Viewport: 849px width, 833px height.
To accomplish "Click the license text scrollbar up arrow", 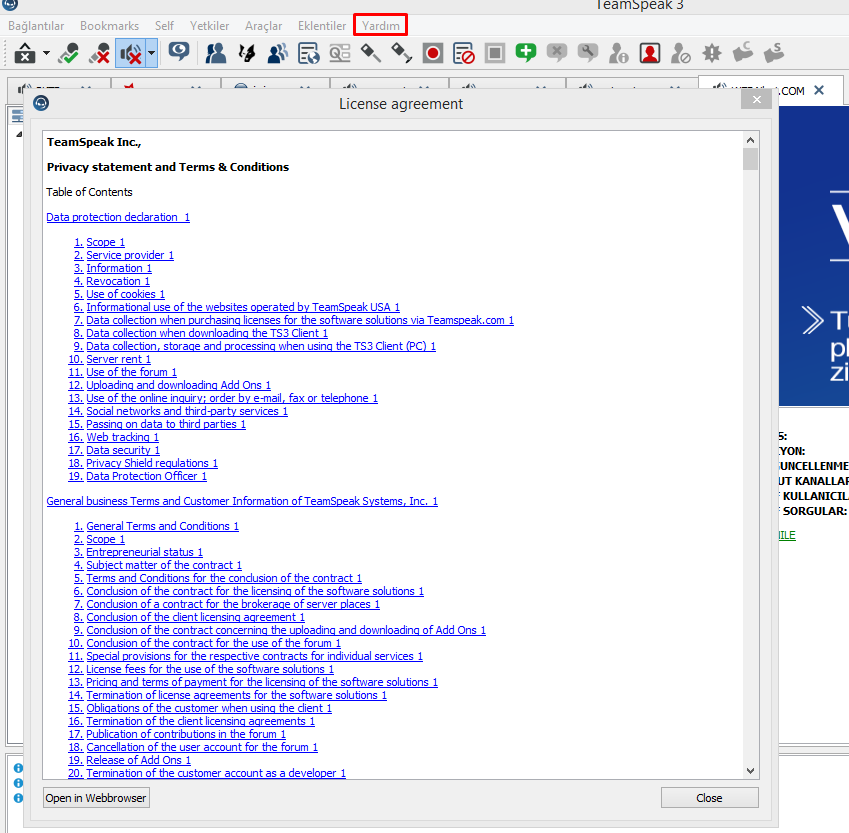I will pos(750,140).
